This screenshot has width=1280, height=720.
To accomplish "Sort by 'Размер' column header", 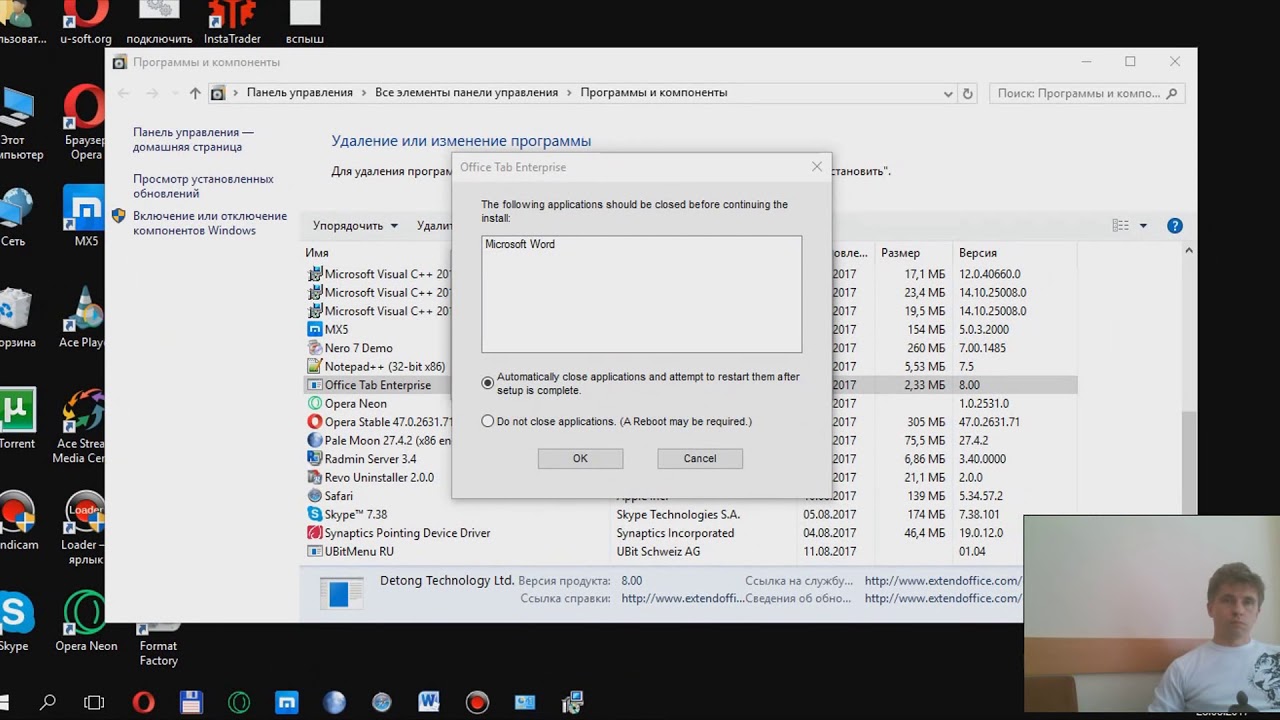I will 900,253.
